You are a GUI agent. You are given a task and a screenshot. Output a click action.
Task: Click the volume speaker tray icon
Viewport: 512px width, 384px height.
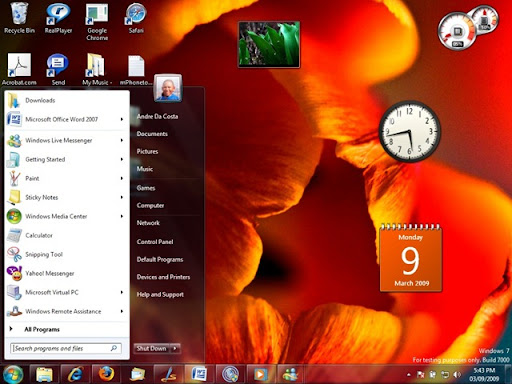click(x=457, y=375)
